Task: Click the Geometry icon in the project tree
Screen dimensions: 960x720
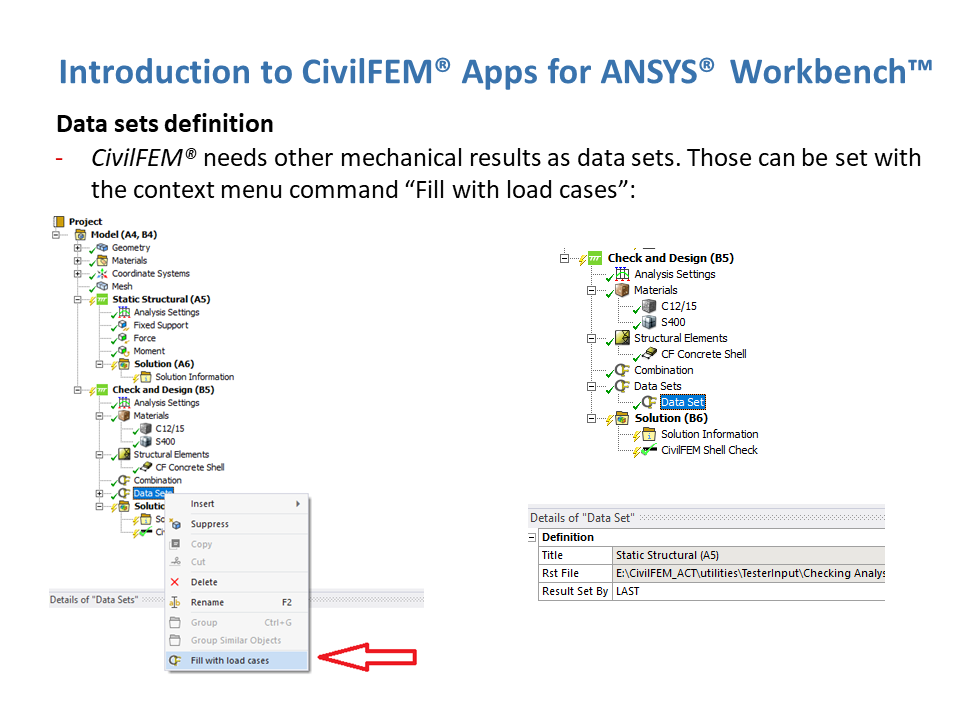Action: (x=102, y=248)
